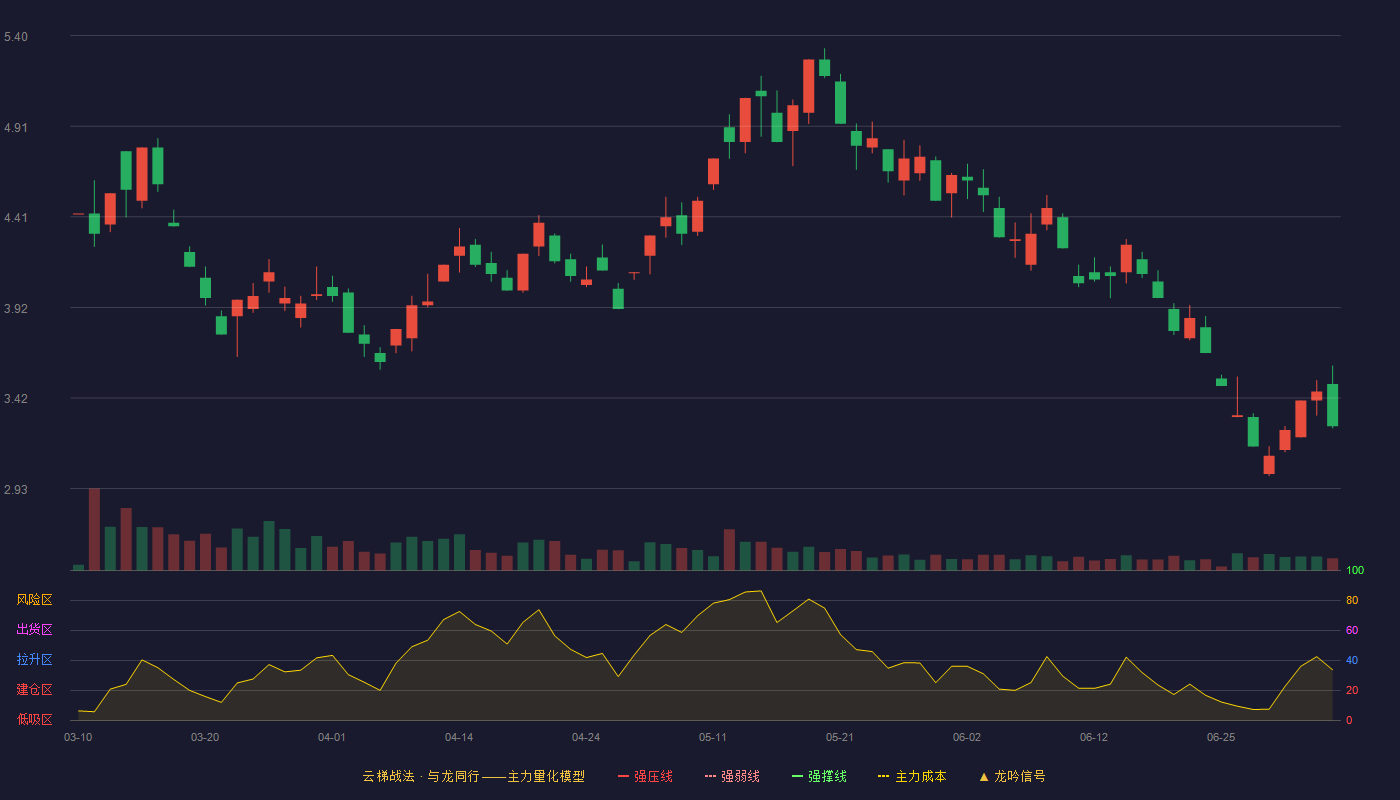Click the 04-01 date label

pyautogui.click(x=332, y=737)
